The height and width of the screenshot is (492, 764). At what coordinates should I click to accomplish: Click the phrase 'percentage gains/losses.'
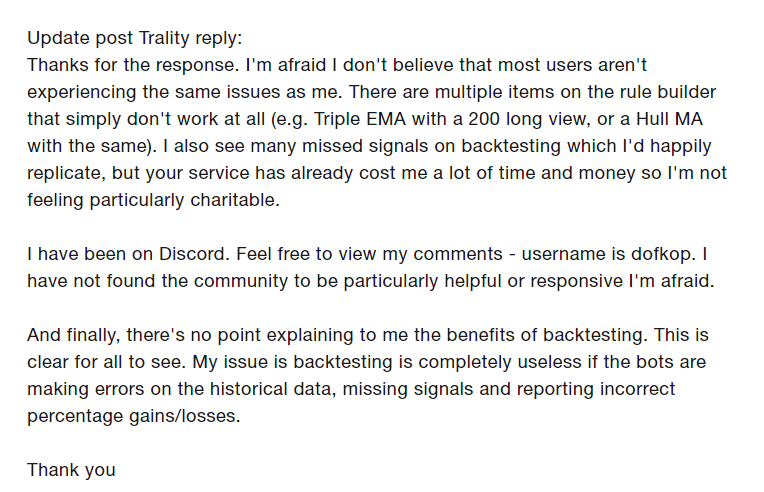click(x=134, y=416)
